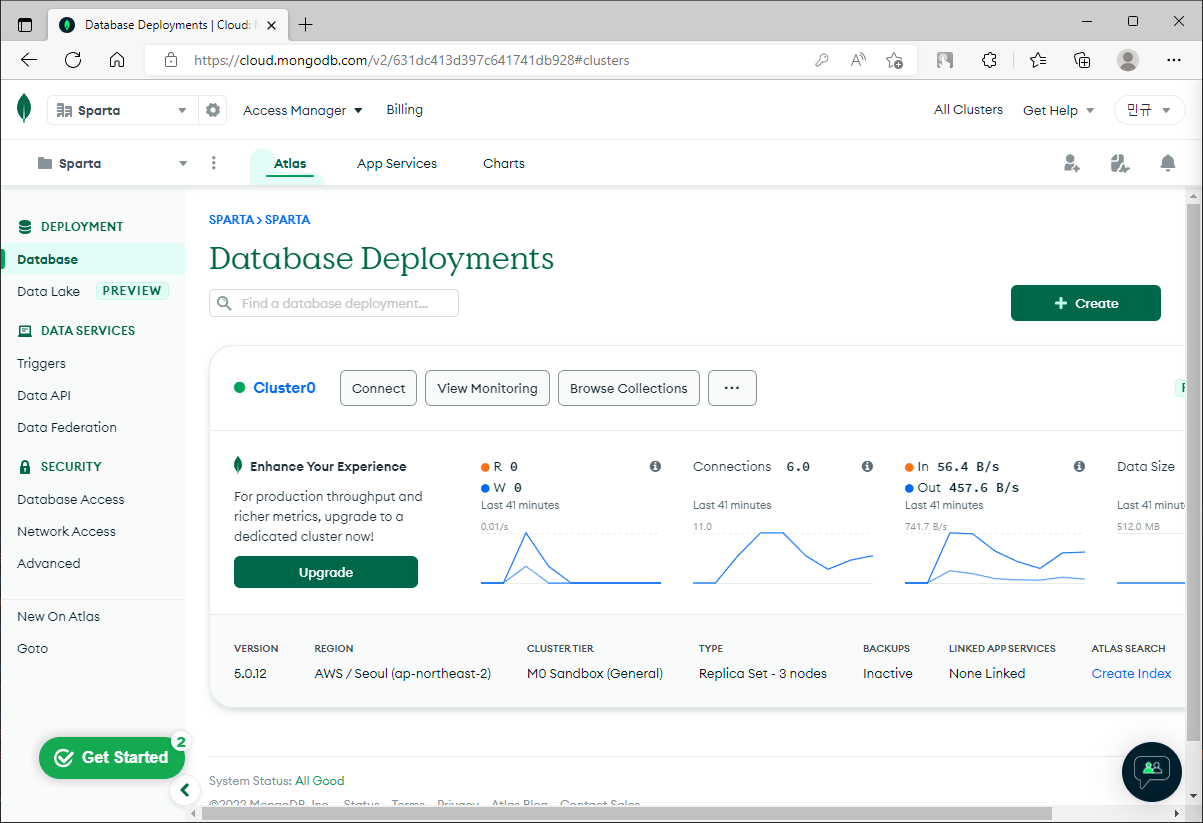Image resolution: width=1203 pixels, height=823 pixels.
Task: Open Data API in the sidebar
Action: pos(44,395)
